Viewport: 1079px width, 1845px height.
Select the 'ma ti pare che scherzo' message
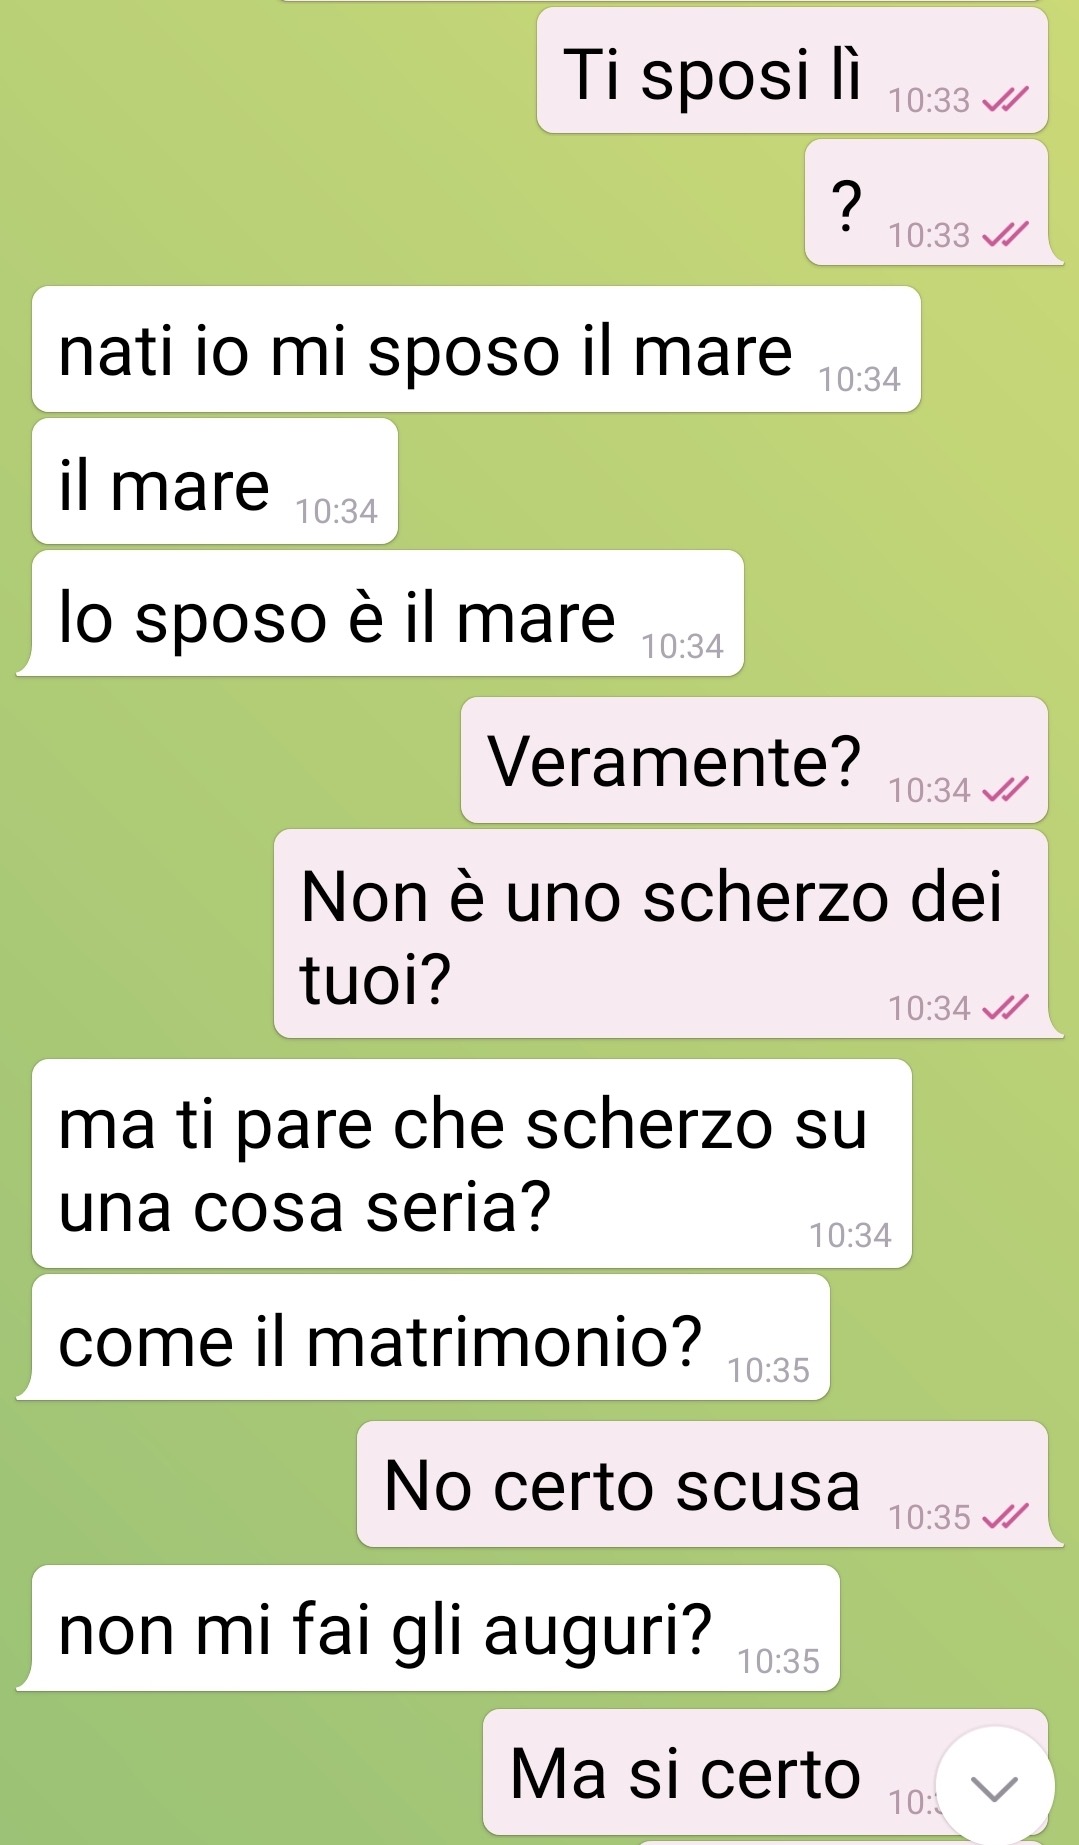(x=472, y=1164)
